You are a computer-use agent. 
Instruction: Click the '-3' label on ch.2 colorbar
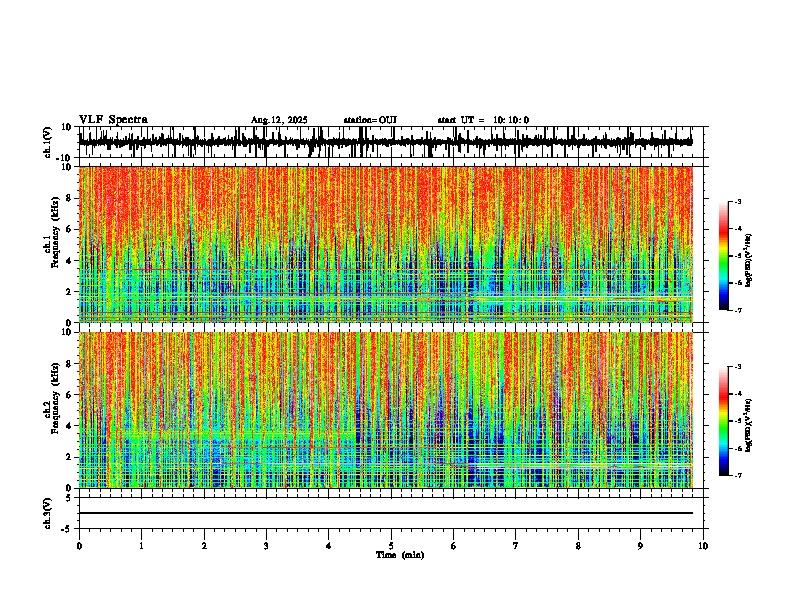click(738, 367)
